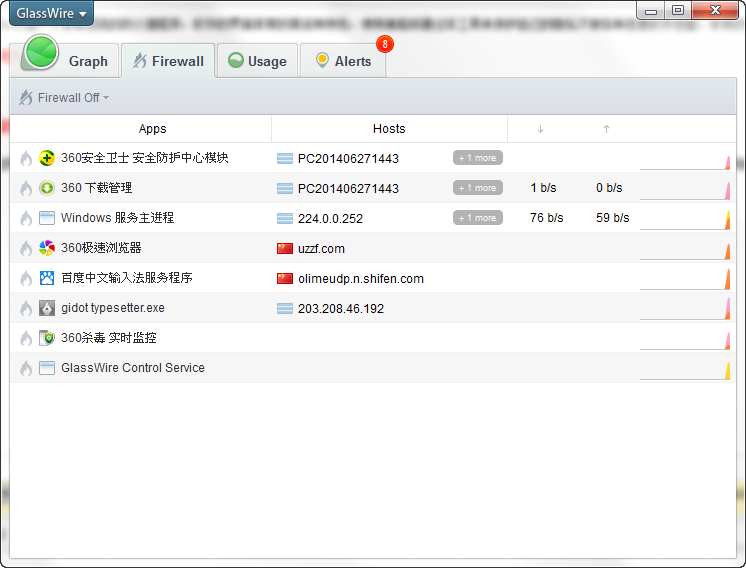Toggle firewall flame for GlassWire Control Service
Screen dimensions: 746x568
coord(26,368)
